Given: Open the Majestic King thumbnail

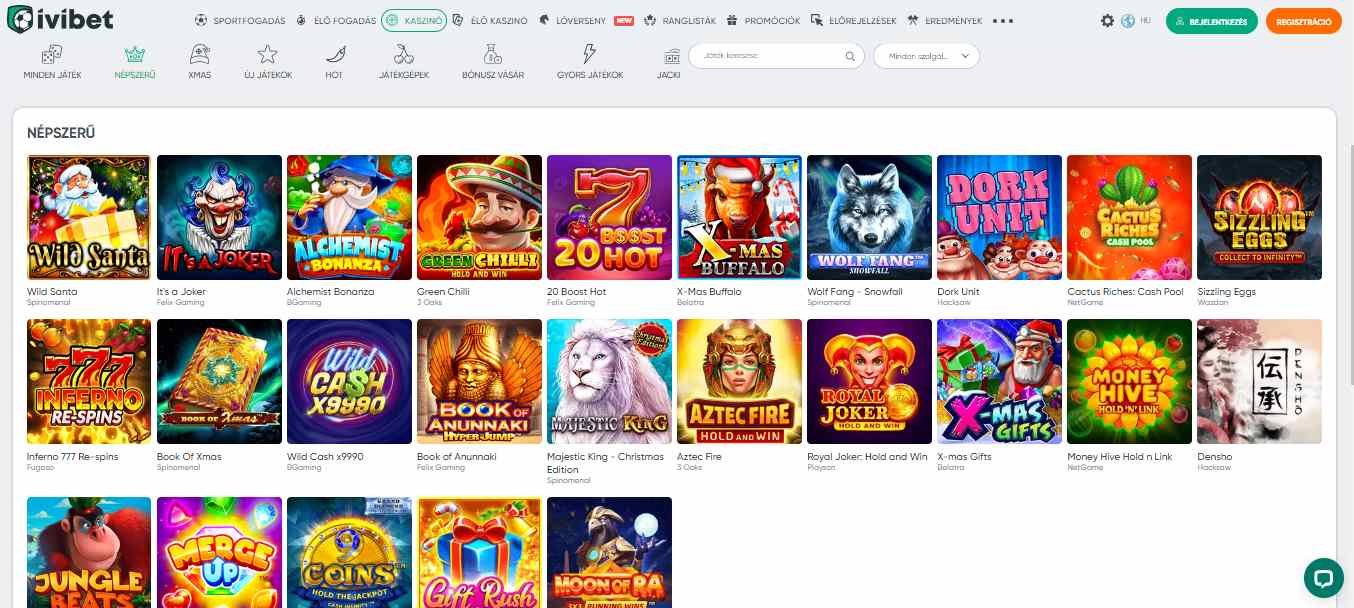Looking at the screenshot, I should (x=609, y=381).
